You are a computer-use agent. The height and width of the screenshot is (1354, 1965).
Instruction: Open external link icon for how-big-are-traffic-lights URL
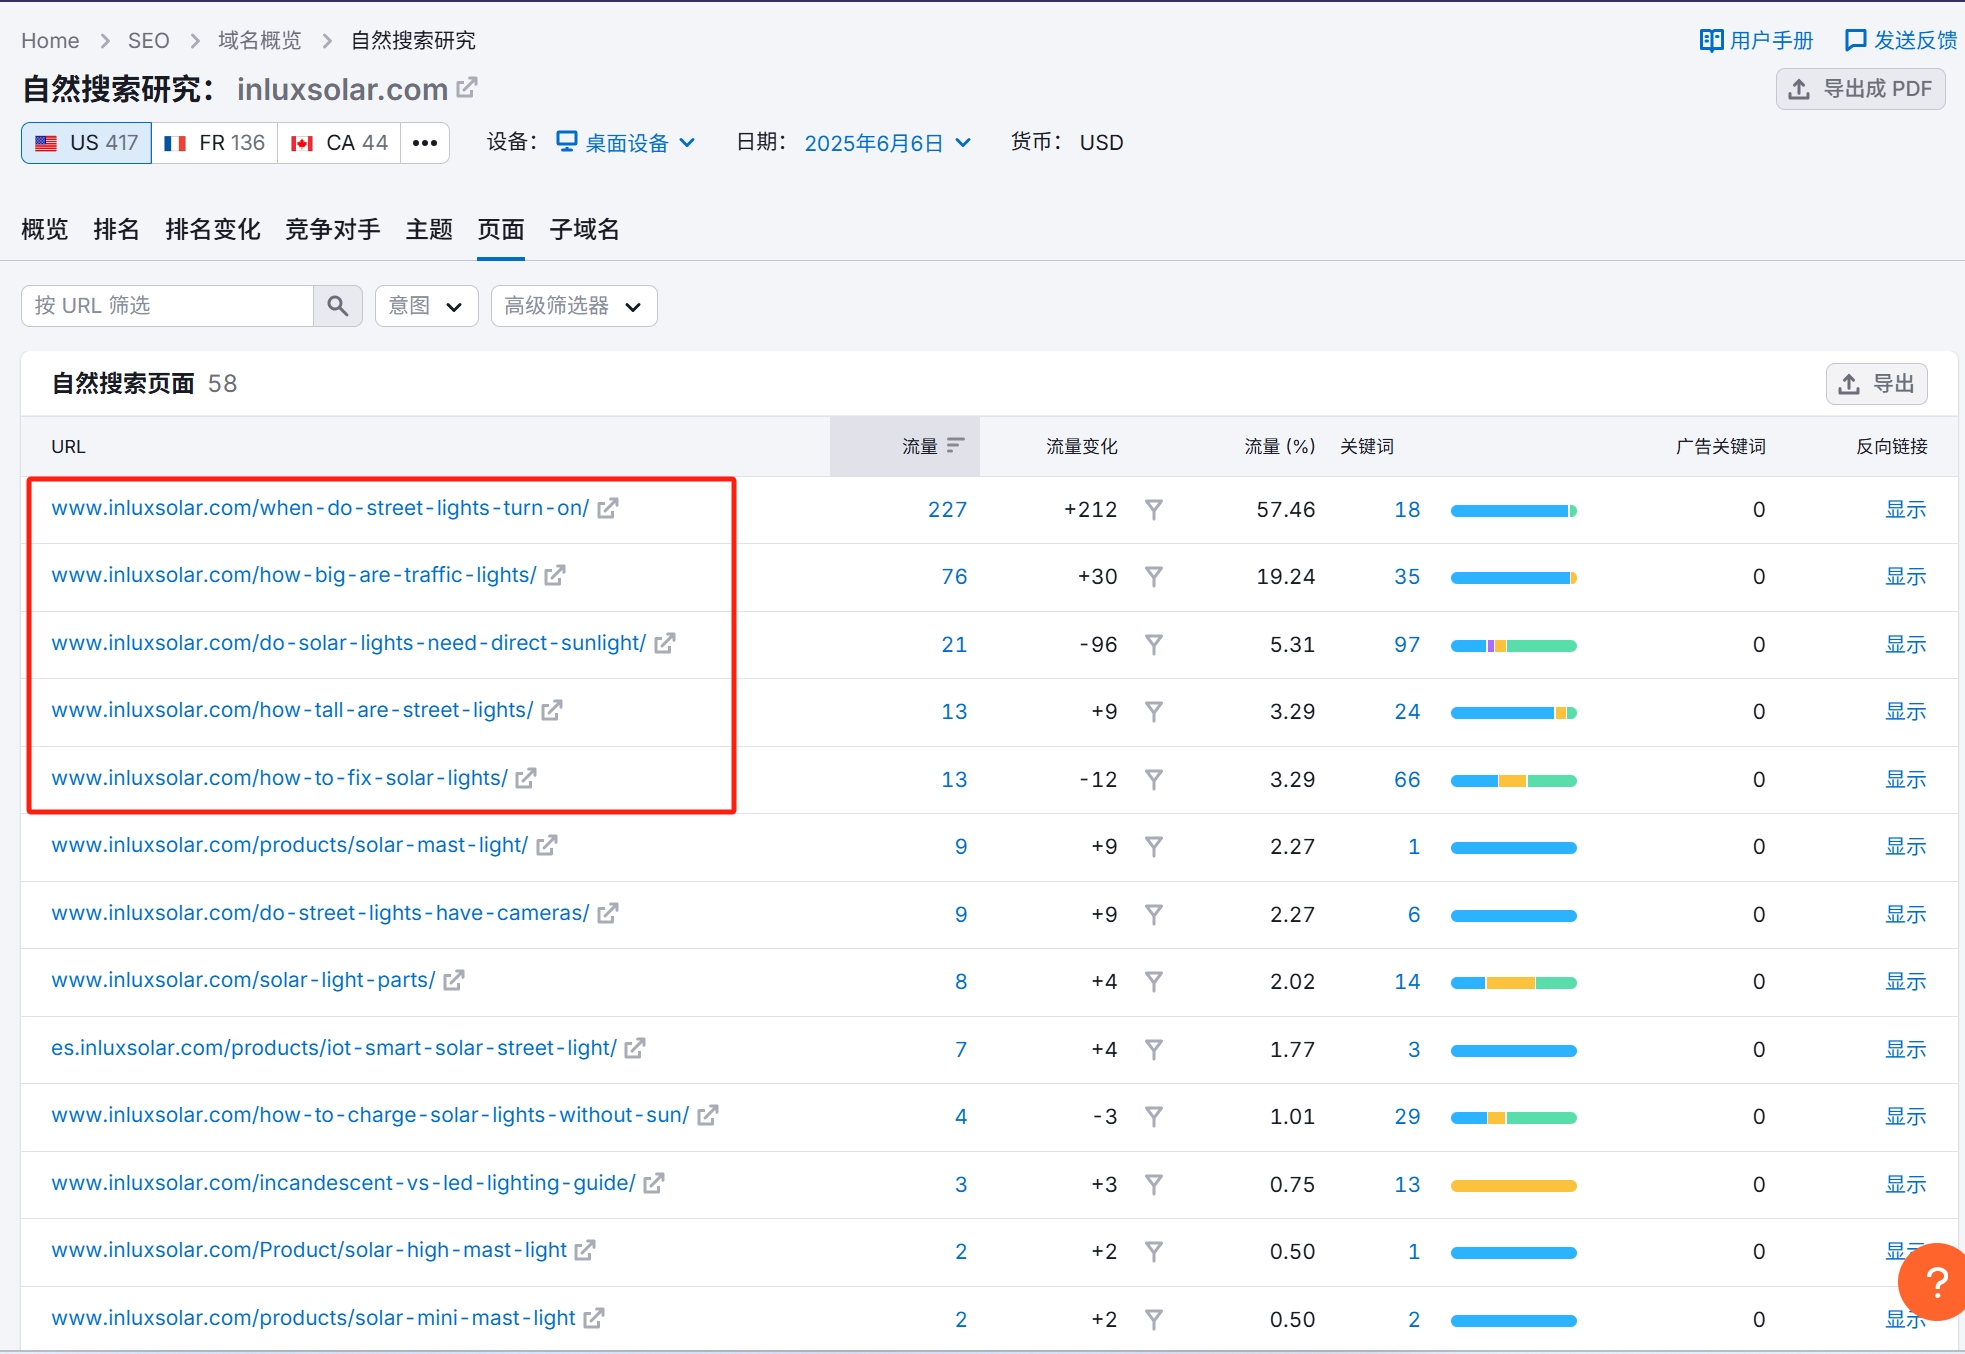[x=555, y=576]
